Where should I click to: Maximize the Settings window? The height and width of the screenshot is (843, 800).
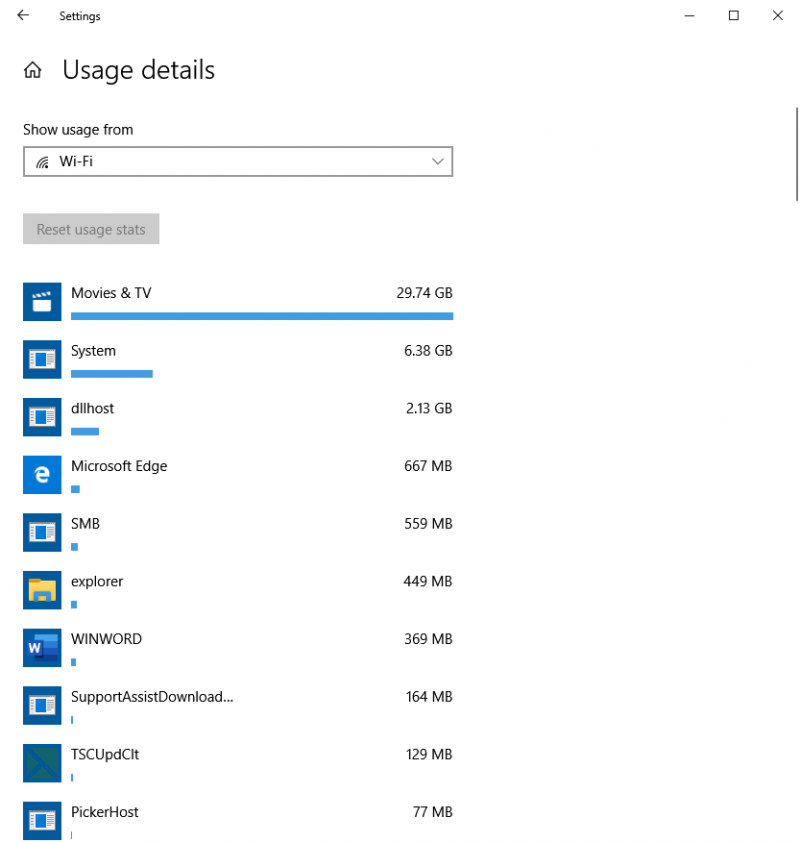click(733, 16)
